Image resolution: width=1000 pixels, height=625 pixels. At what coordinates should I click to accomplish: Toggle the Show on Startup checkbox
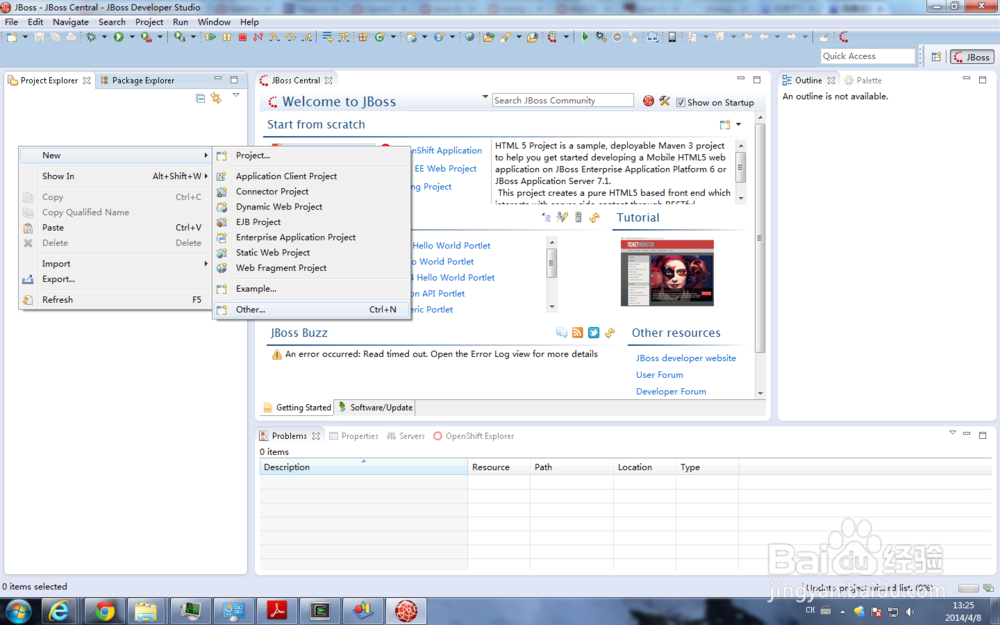click(x=680, y=102)
